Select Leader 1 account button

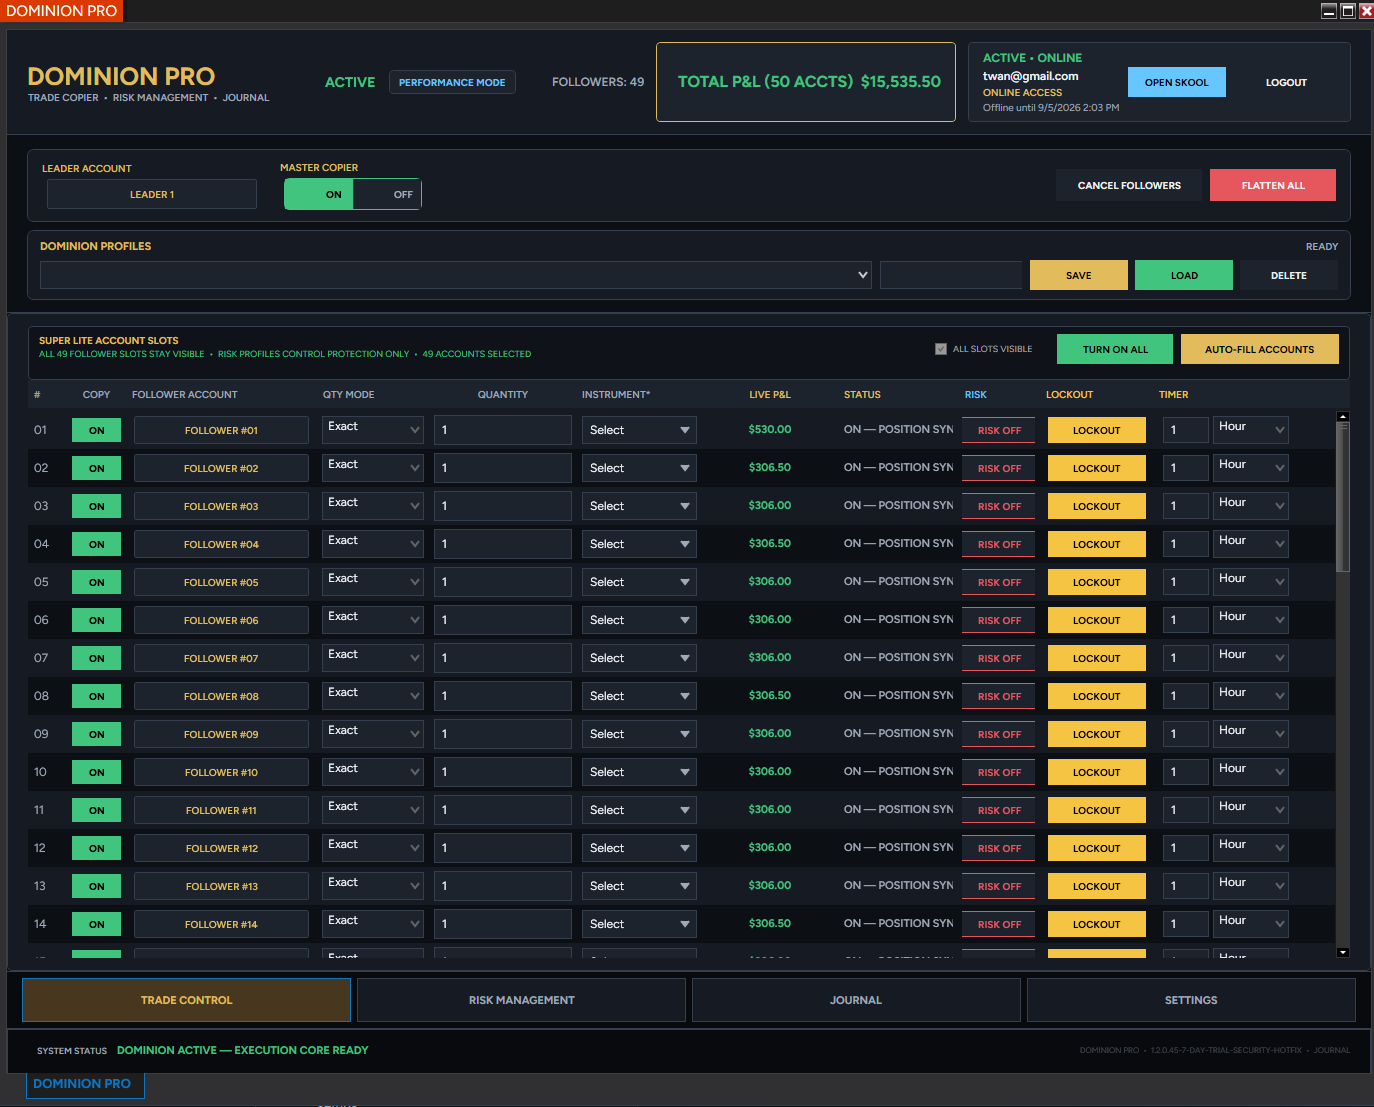coord(152,194)
